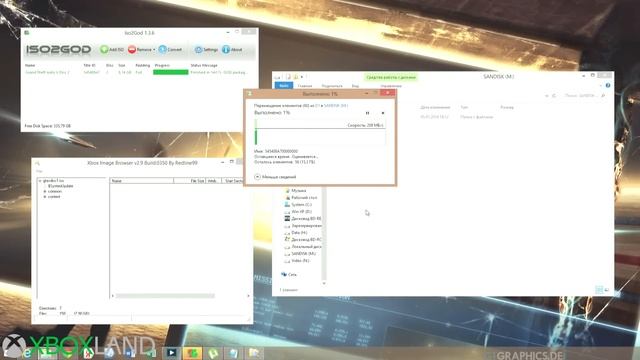
Task: Open the Remove dropdown arrow in Iso2God
Action: click(154, 50)
